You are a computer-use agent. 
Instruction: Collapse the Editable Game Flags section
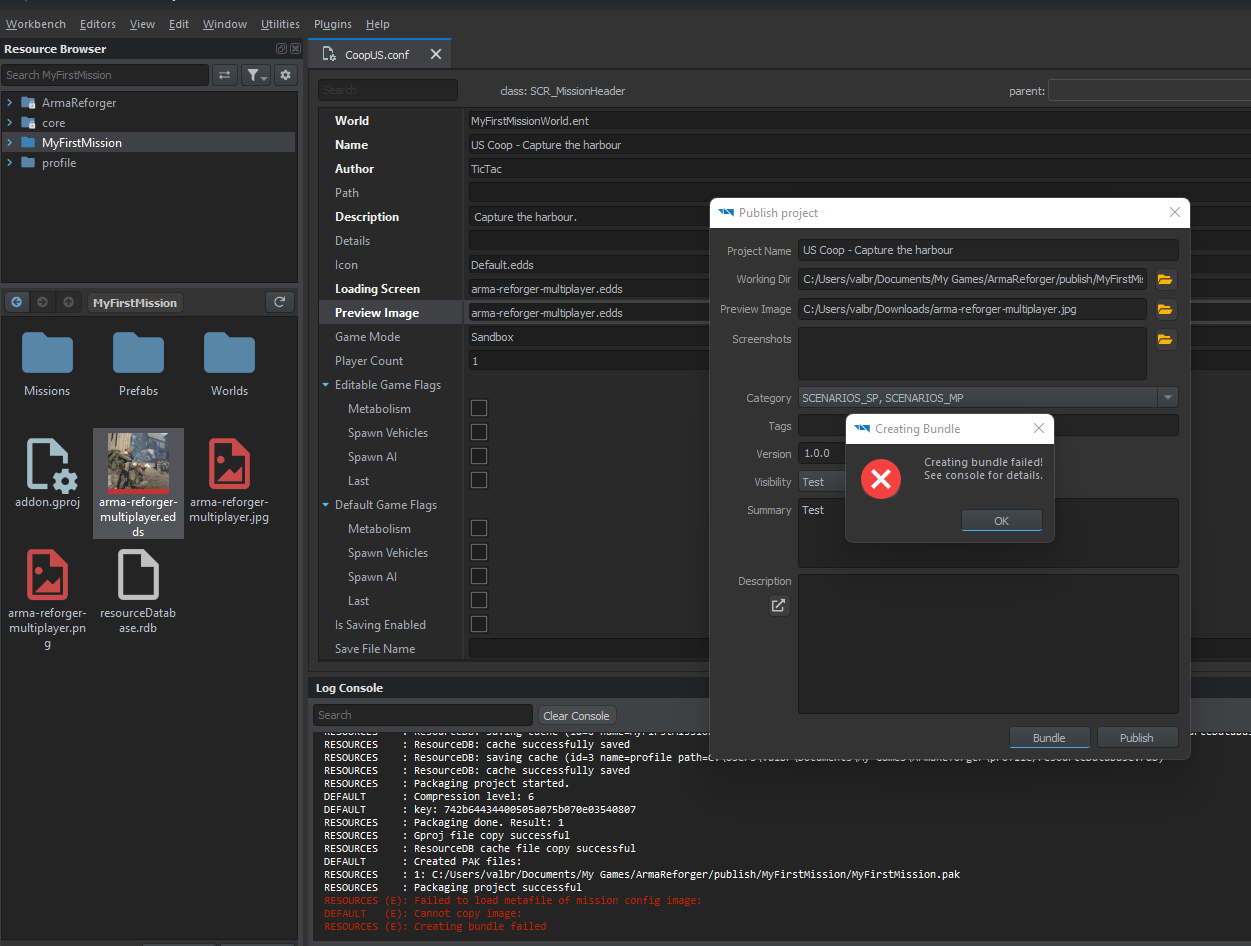click(x=326, y=385)
